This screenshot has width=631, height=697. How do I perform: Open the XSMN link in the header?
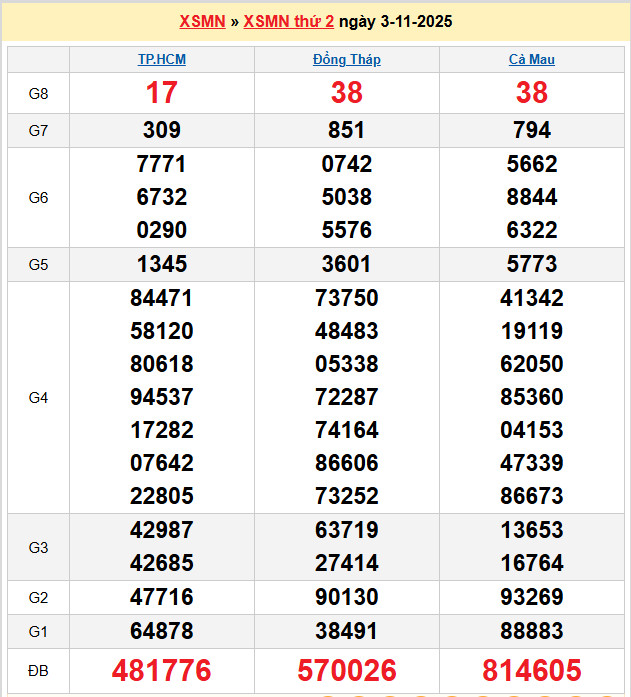pos(202,21)
